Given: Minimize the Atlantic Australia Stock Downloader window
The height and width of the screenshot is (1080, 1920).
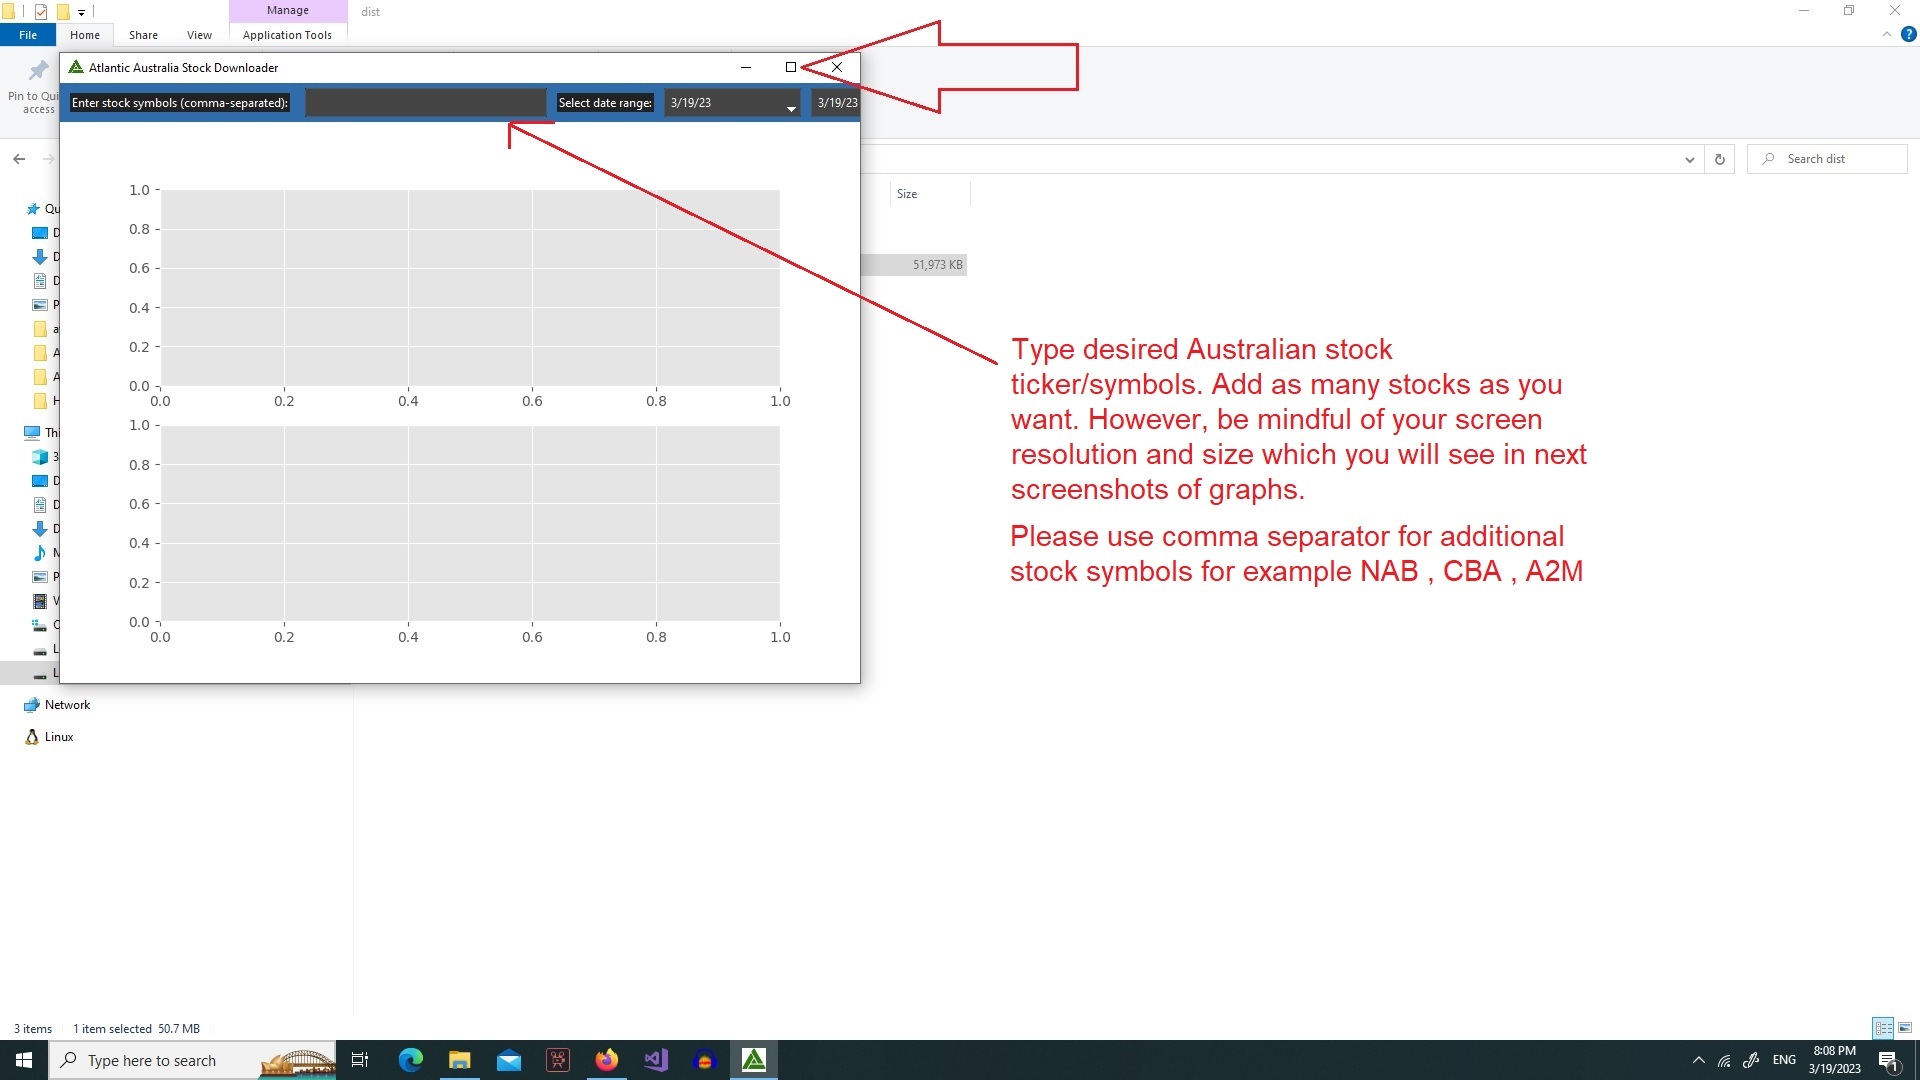Looking at the screenshot, I should pyautogui.click(x=745, y=67).
